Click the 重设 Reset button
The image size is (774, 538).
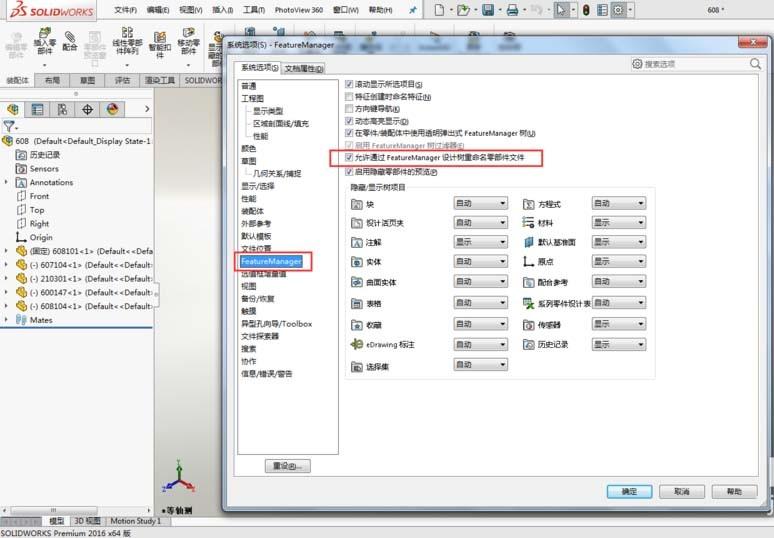(288, 466)
